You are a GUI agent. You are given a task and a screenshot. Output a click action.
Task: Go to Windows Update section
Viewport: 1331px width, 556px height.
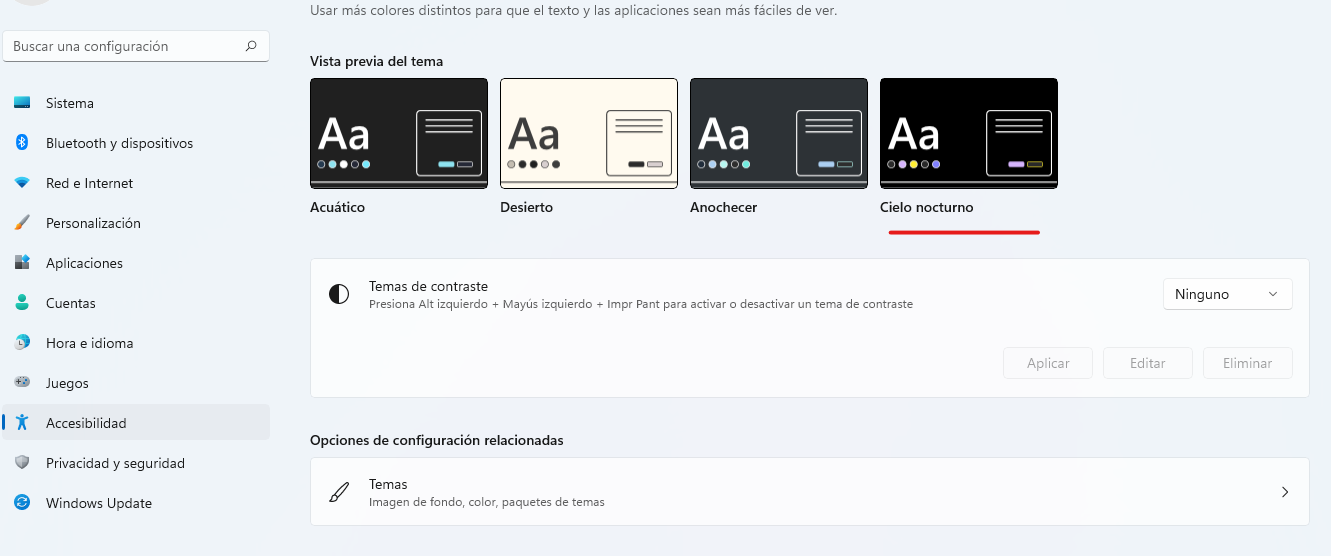tap(136, 503)
